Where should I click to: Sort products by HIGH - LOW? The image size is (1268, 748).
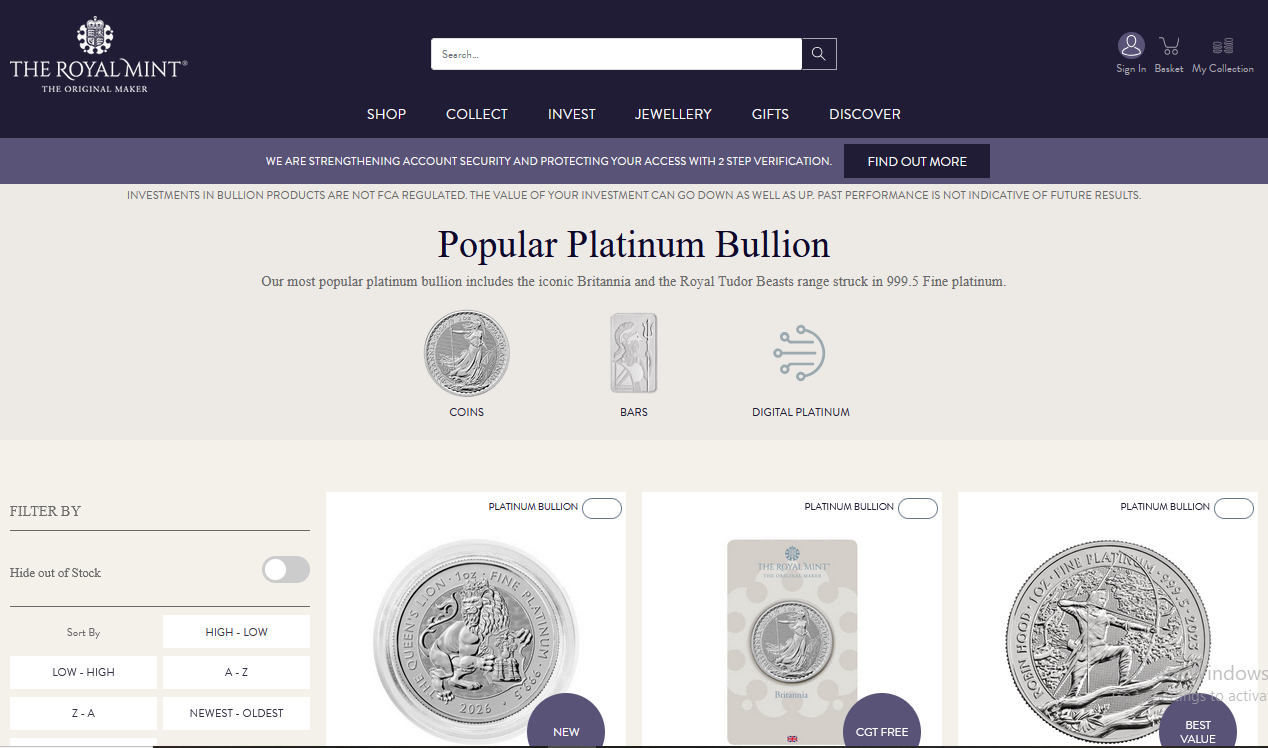tap(236, 631)
